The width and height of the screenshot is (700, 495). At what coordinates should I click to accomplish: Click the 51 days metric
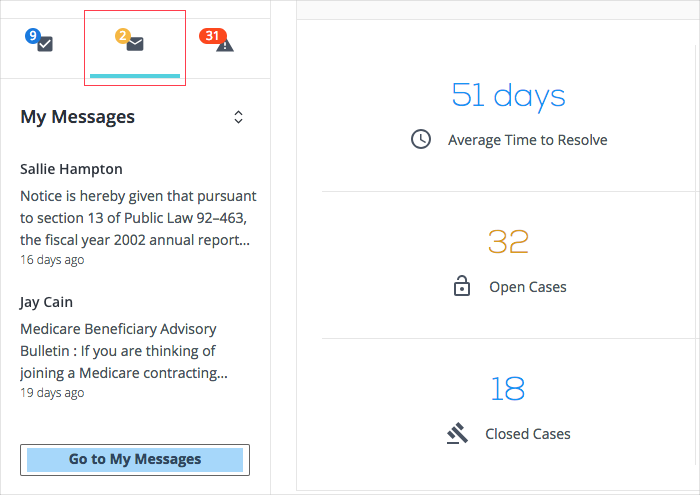coord(508,96)
